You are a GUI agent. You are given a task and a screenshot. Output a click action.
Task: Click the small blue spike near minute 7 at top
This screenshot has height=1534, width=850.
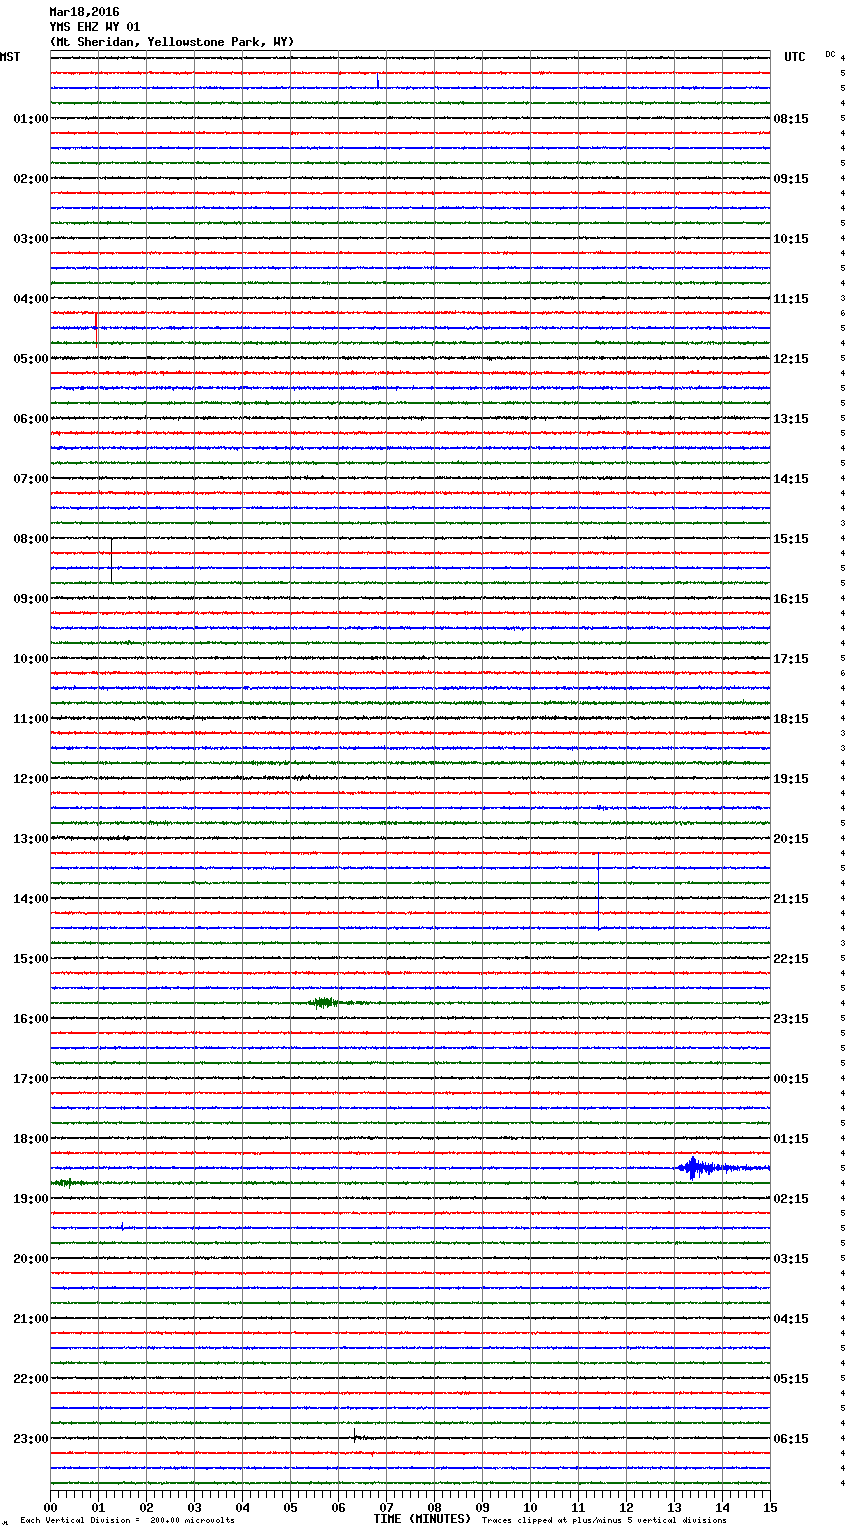tap(378, 82)
